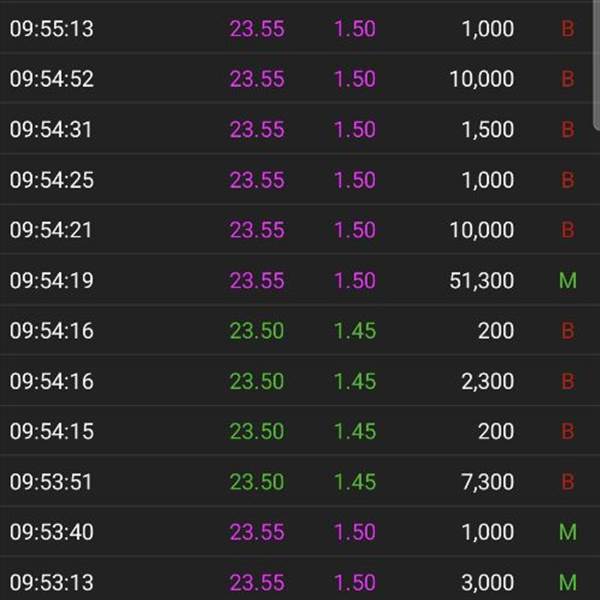Click the B marker at 09:54:52
The image size is (600, 600).
[x=568, y=79]
